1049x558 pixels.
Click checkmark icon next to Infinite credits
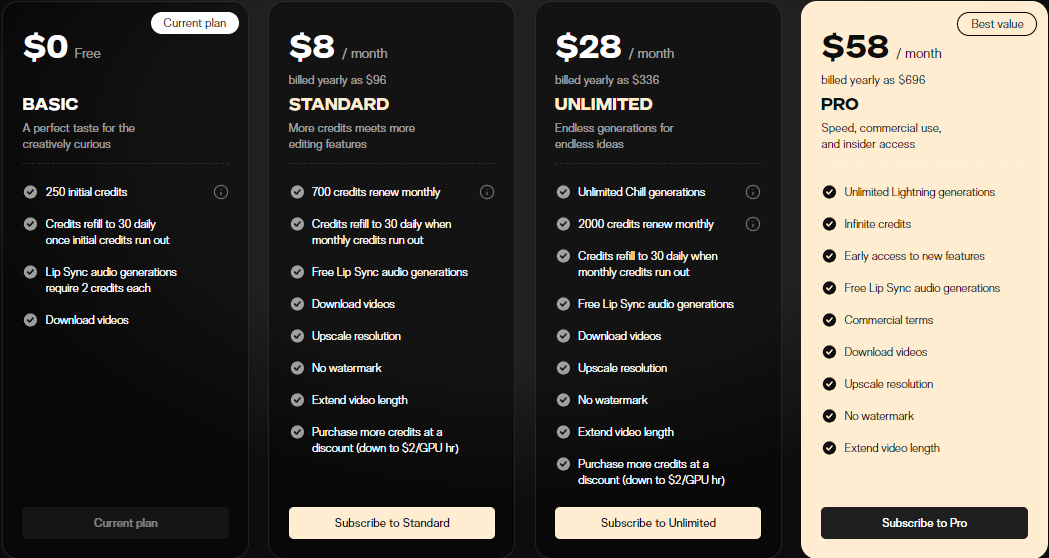click(x=829, y=224)
